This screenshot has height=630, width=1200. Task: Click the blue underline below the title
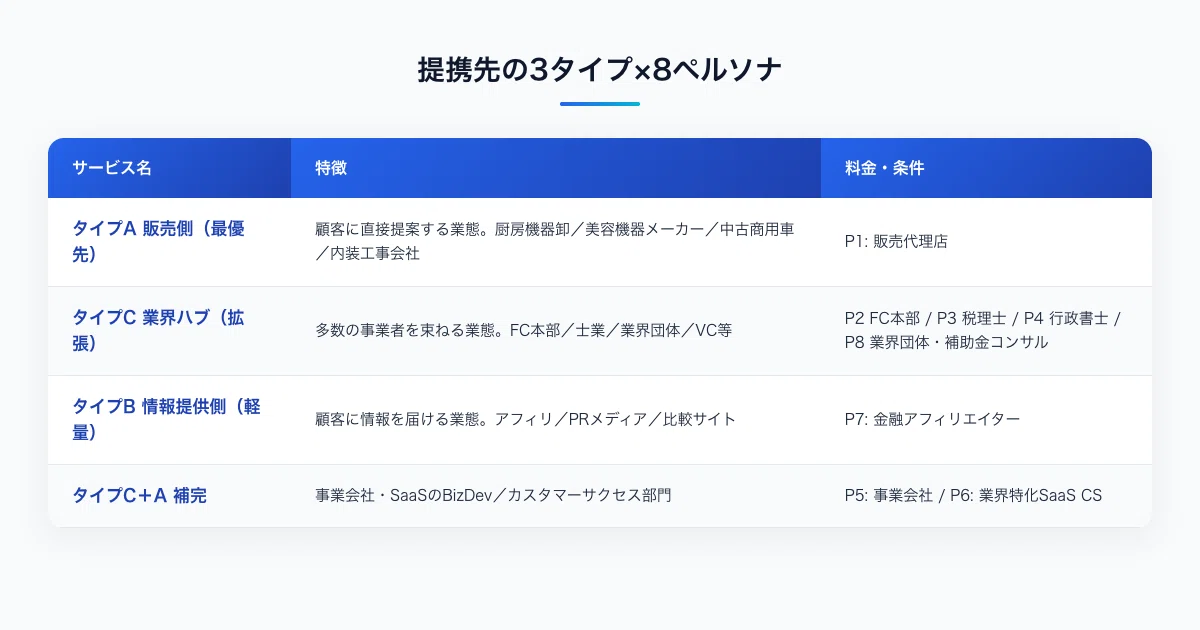point(599,103)
